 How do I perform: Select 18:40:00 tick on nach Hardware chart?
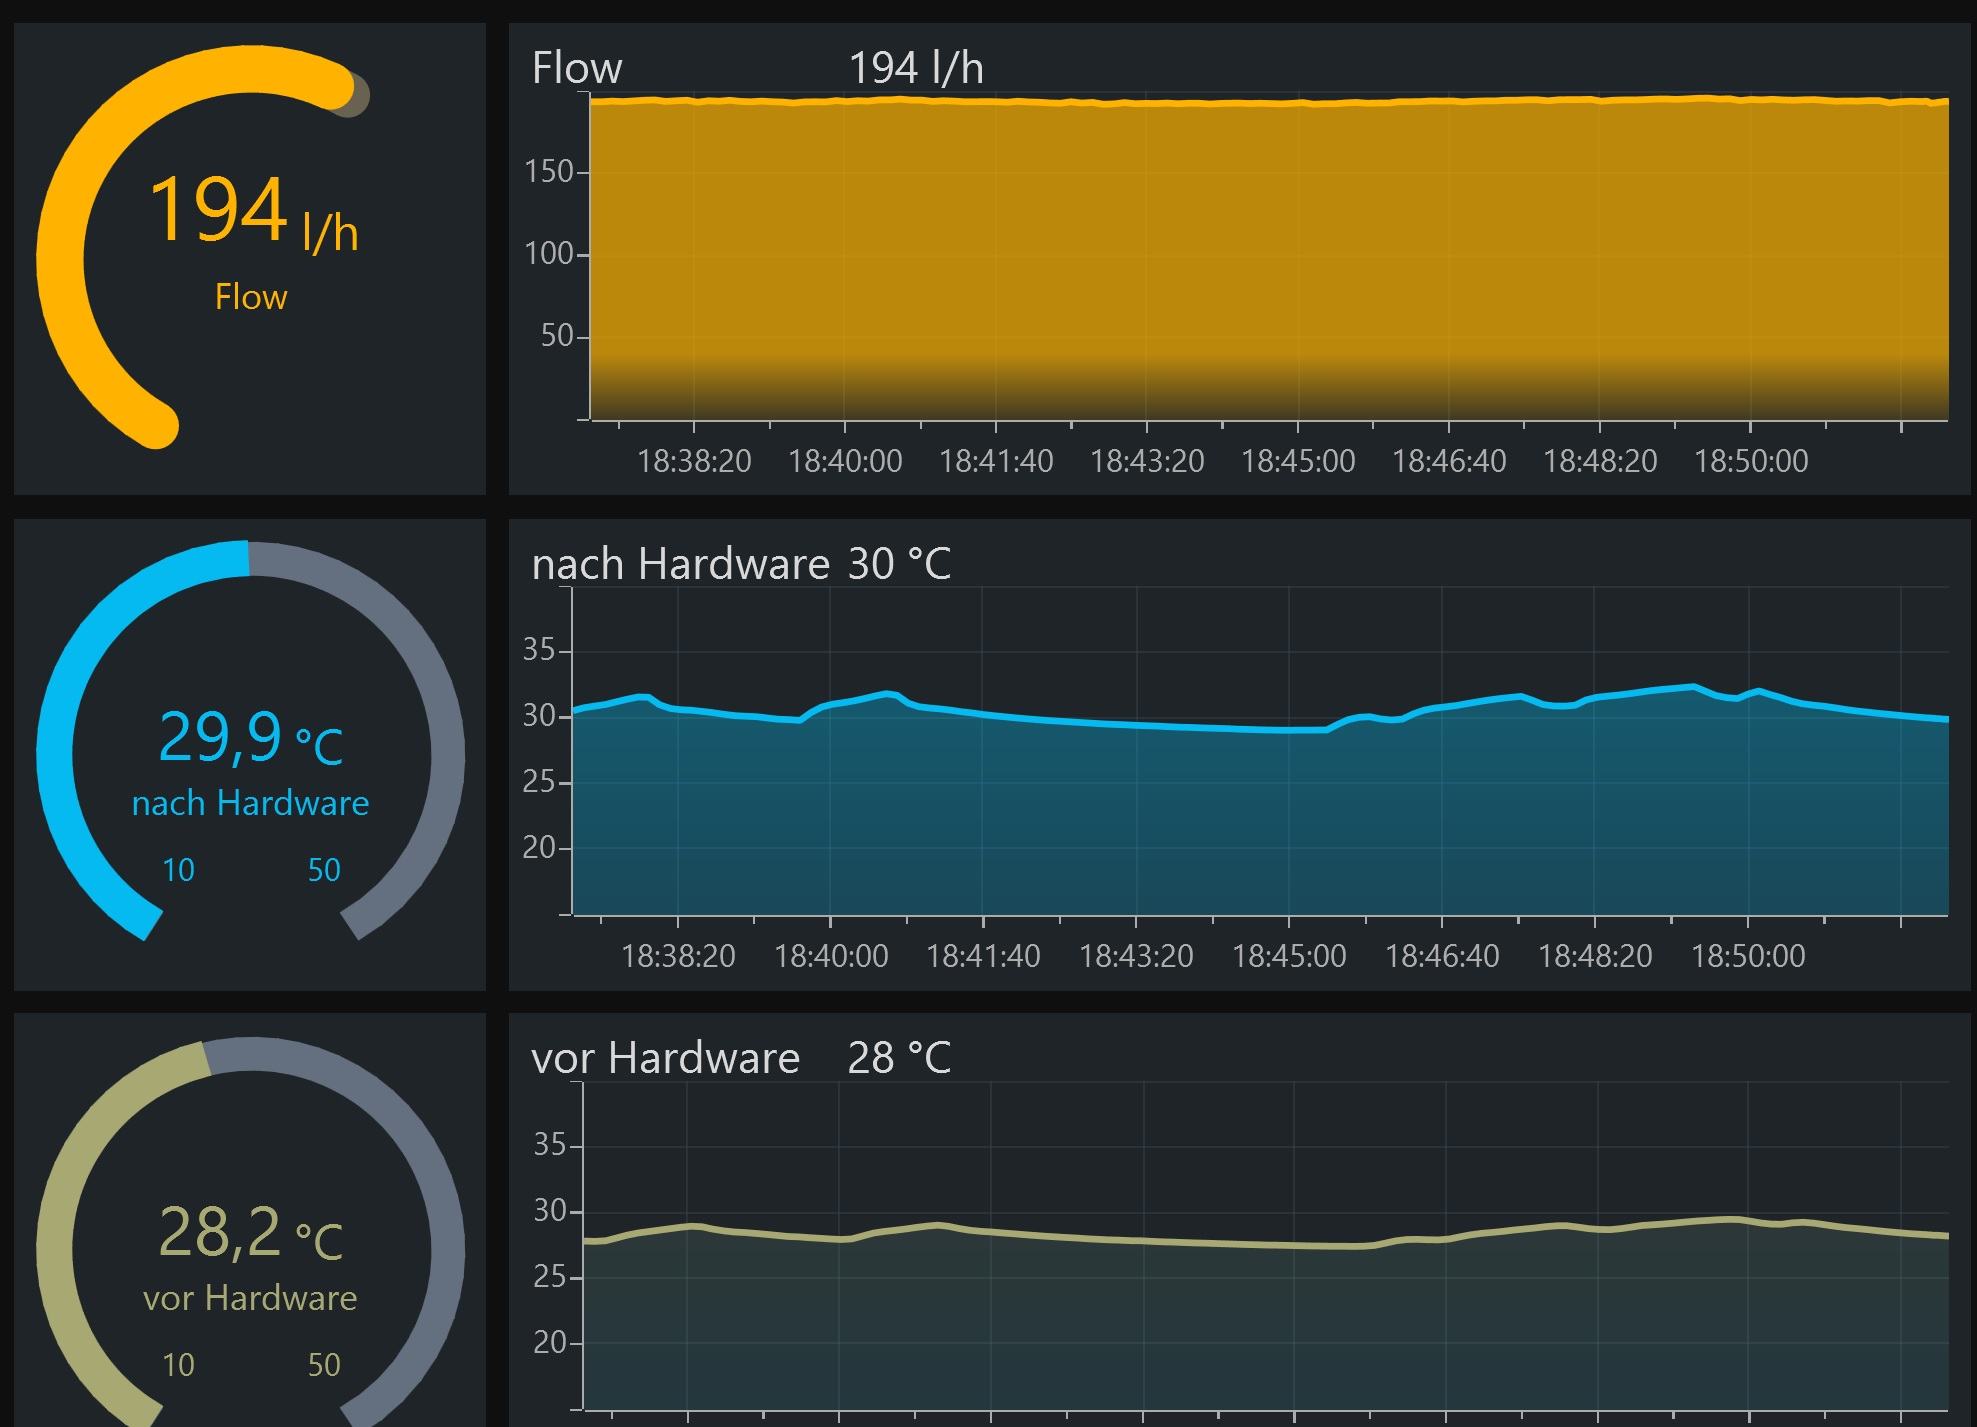830,956
